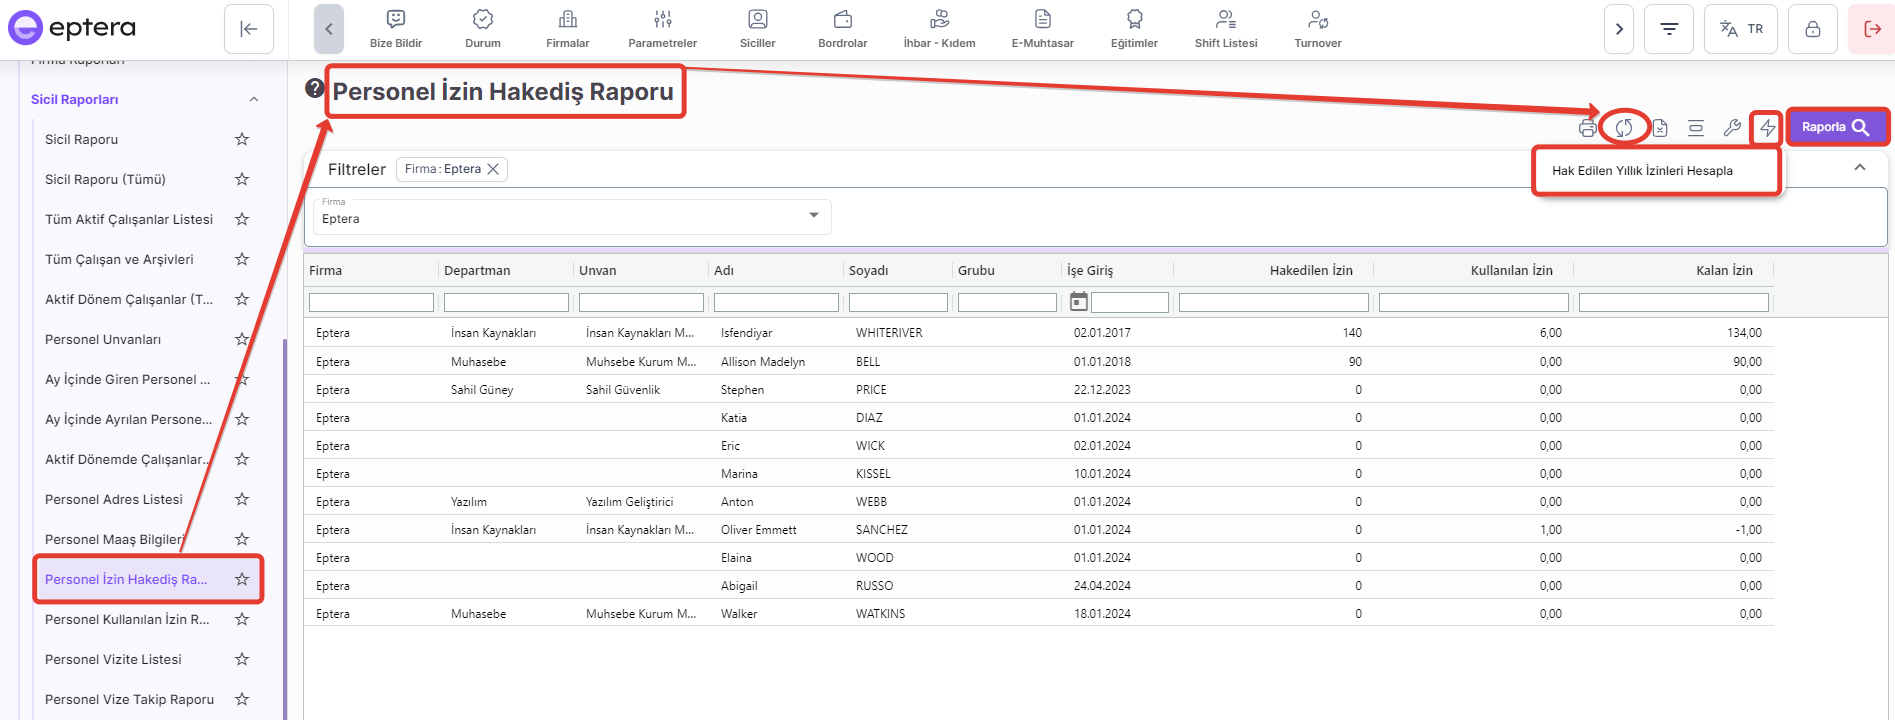
Task: Click the refresh icon in the report toolbar
Action: click(1624, 128)
